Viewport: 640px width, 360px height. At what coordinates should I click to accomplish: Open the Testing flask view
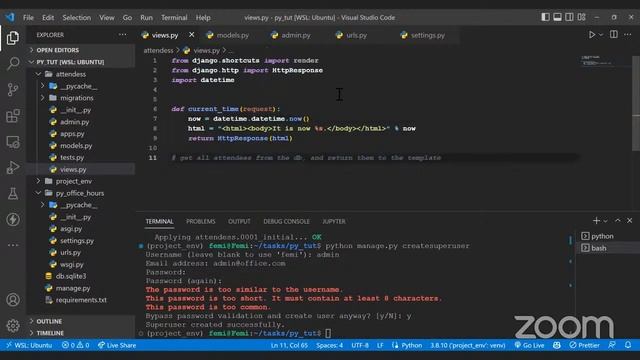(13, 193)
